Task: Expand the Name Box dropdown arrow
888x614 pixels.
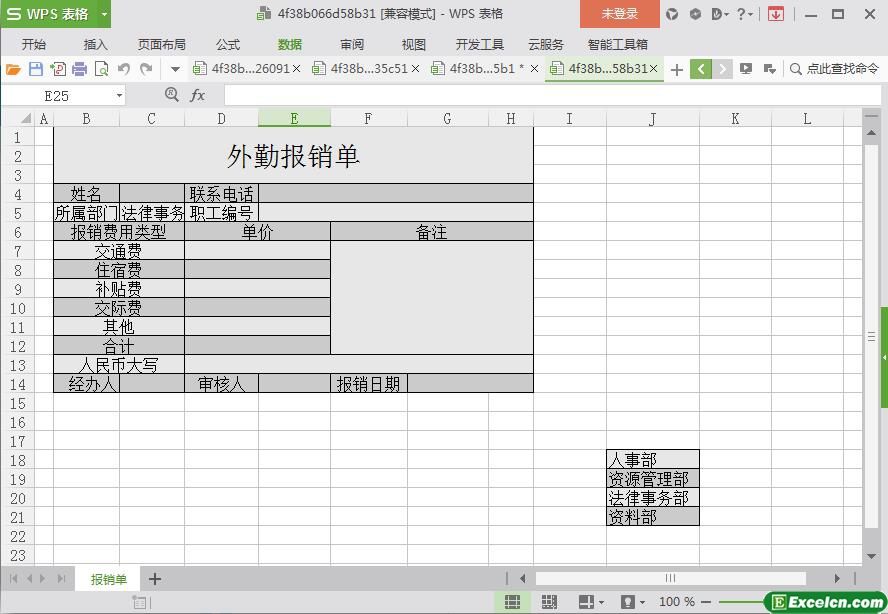Action: [x=119, y=95]
